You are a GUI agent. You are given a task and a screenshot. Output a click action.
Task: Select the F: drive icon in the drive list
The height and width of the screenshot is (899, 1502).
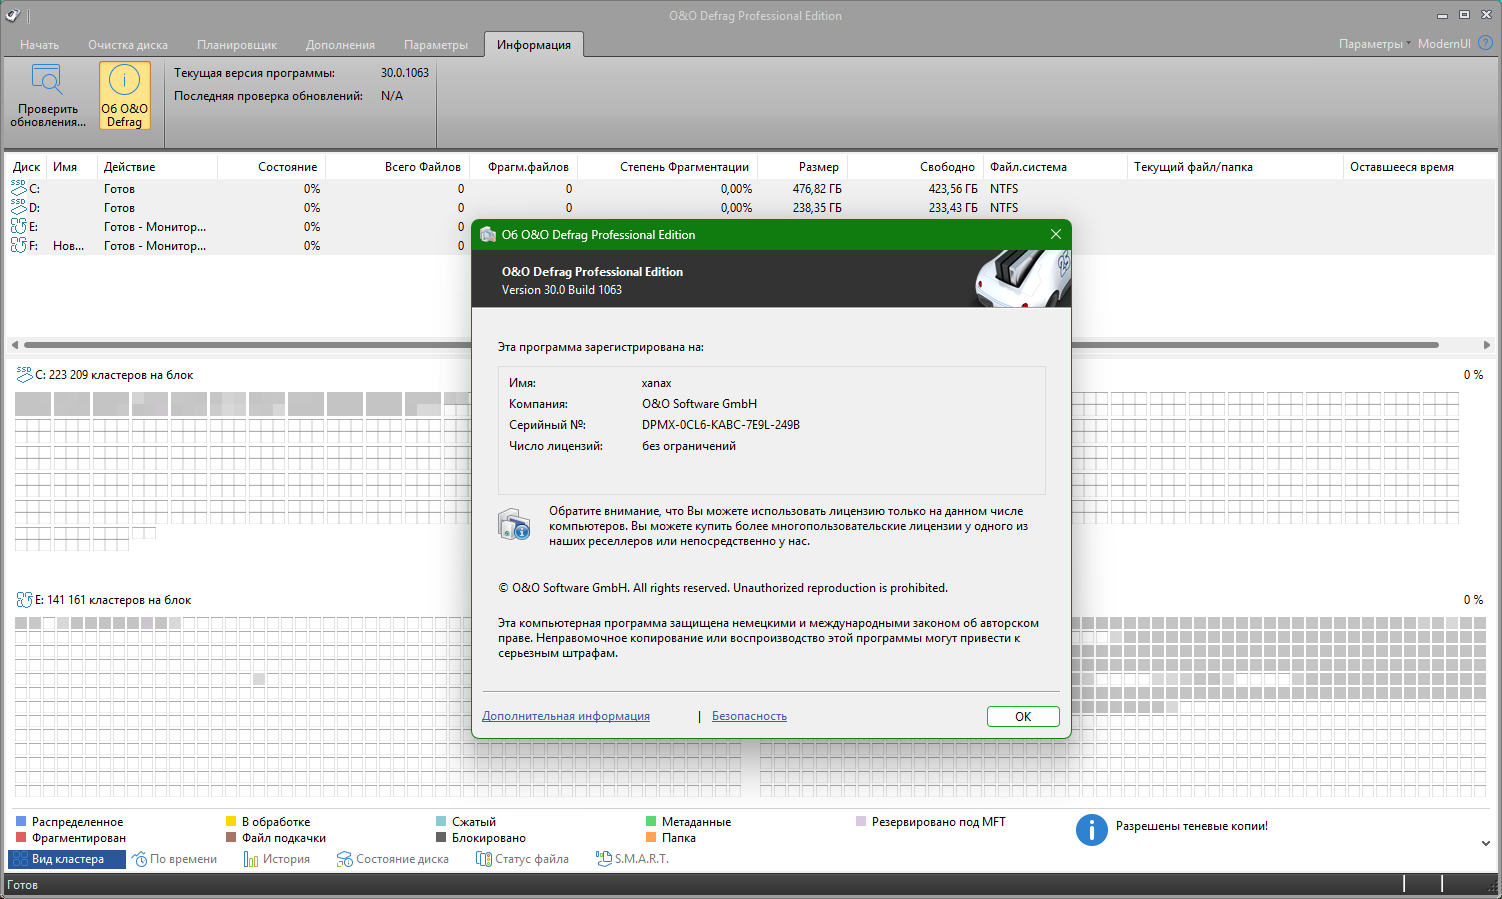[19, 245]
